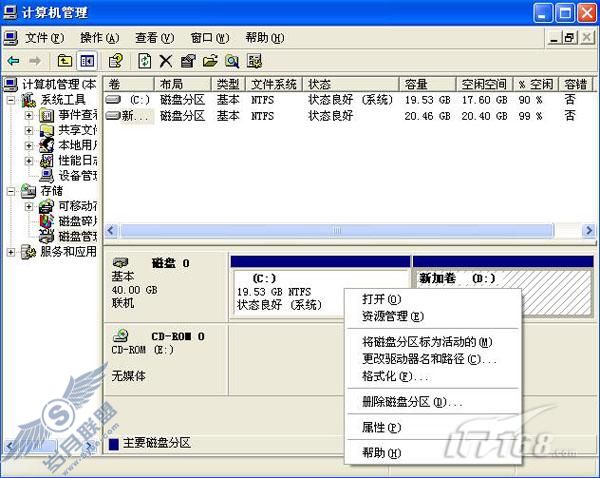Select the 本地用户 tree node

click(69, 145)
